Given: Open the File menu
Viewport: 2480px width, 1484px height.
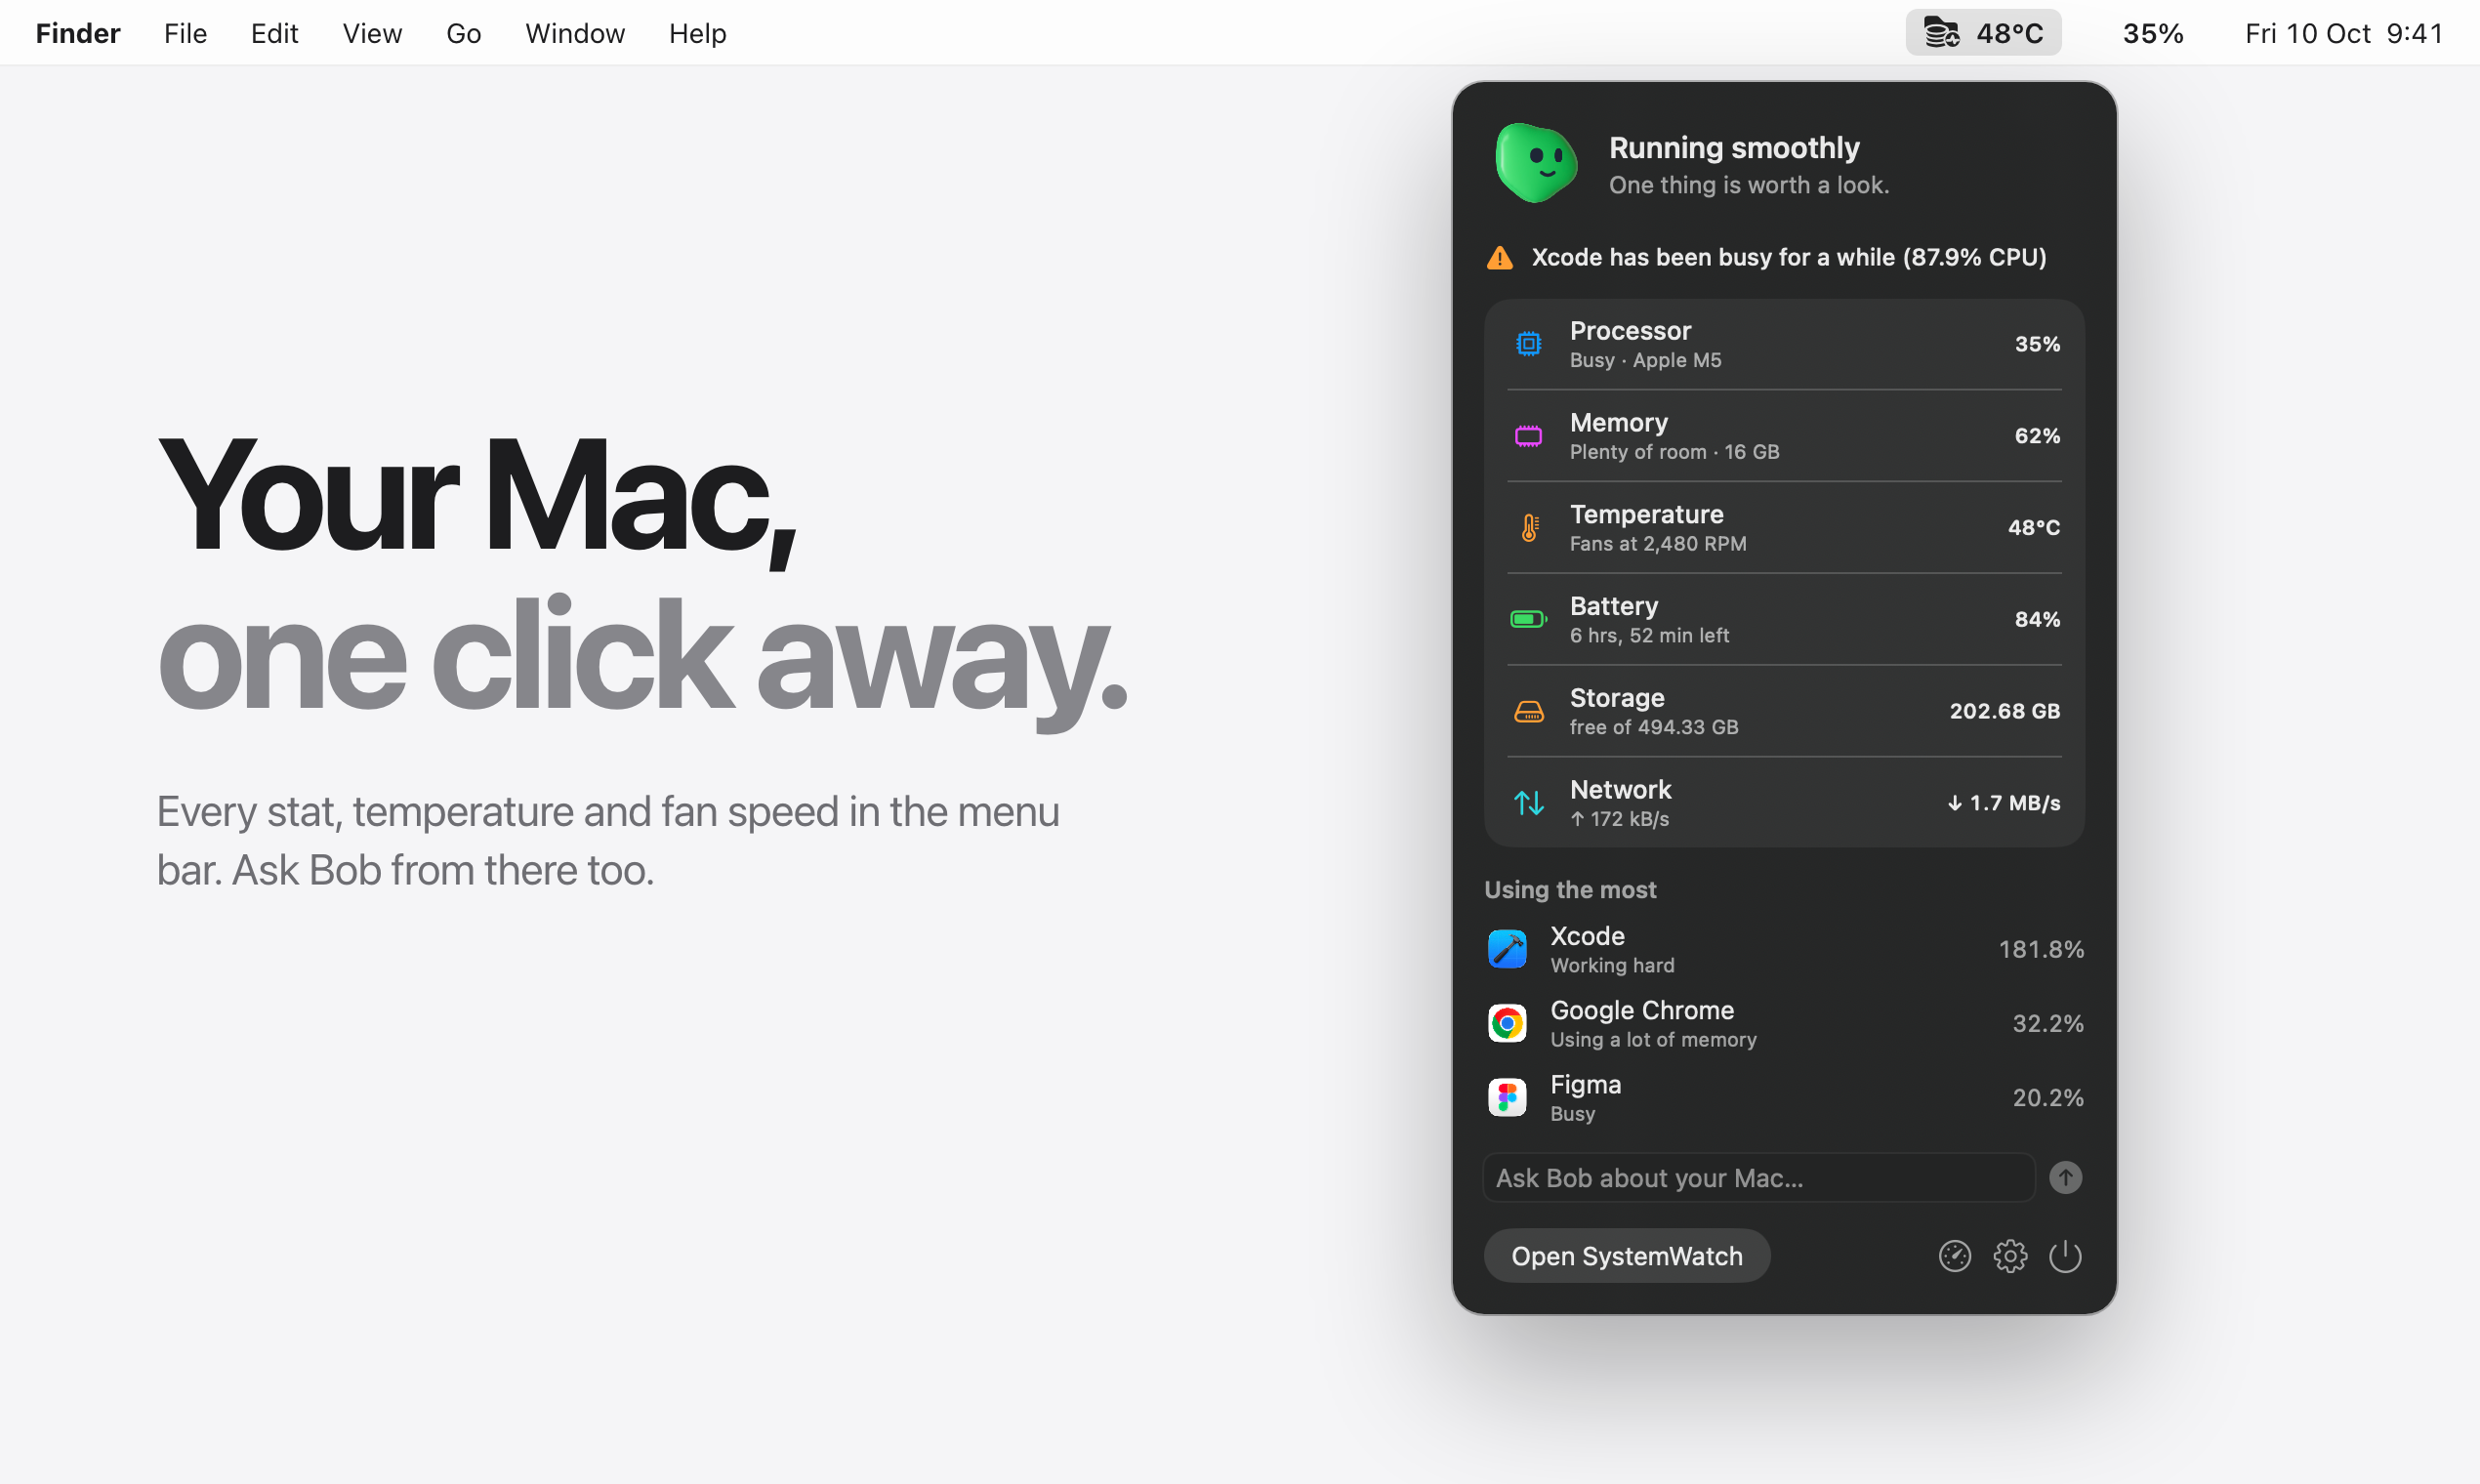Looking at the screenshot, I should pos(185,33).
